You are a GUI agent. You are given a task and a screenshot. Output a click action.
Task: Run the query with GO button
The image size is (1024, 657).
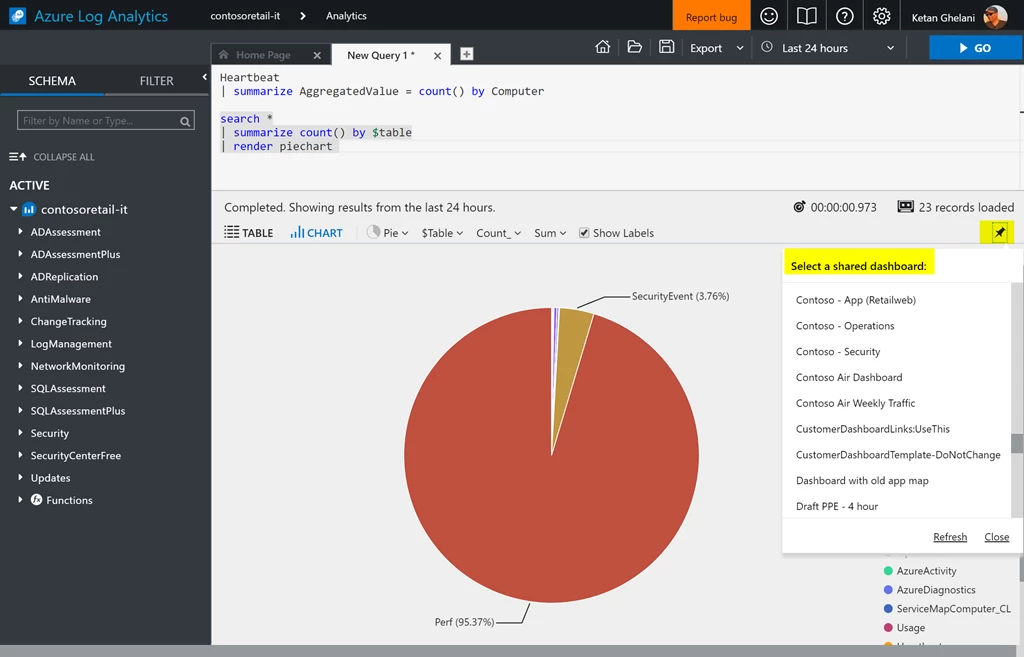pos(975,48)
